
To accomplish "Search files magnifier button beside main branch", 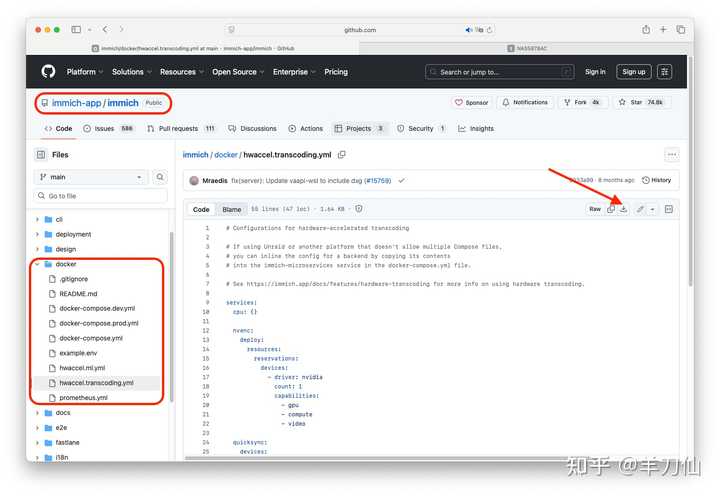I will click(160, 177).
